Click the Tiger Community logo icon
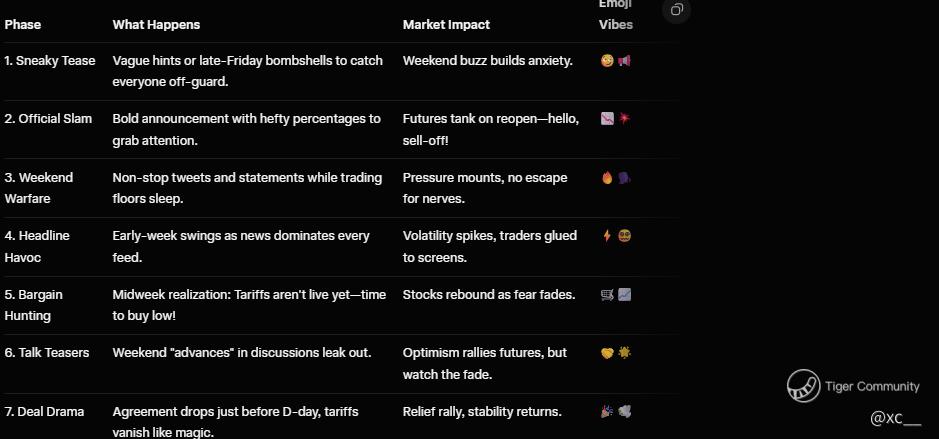Screen dimensions: 939x439 coord(802,386)
